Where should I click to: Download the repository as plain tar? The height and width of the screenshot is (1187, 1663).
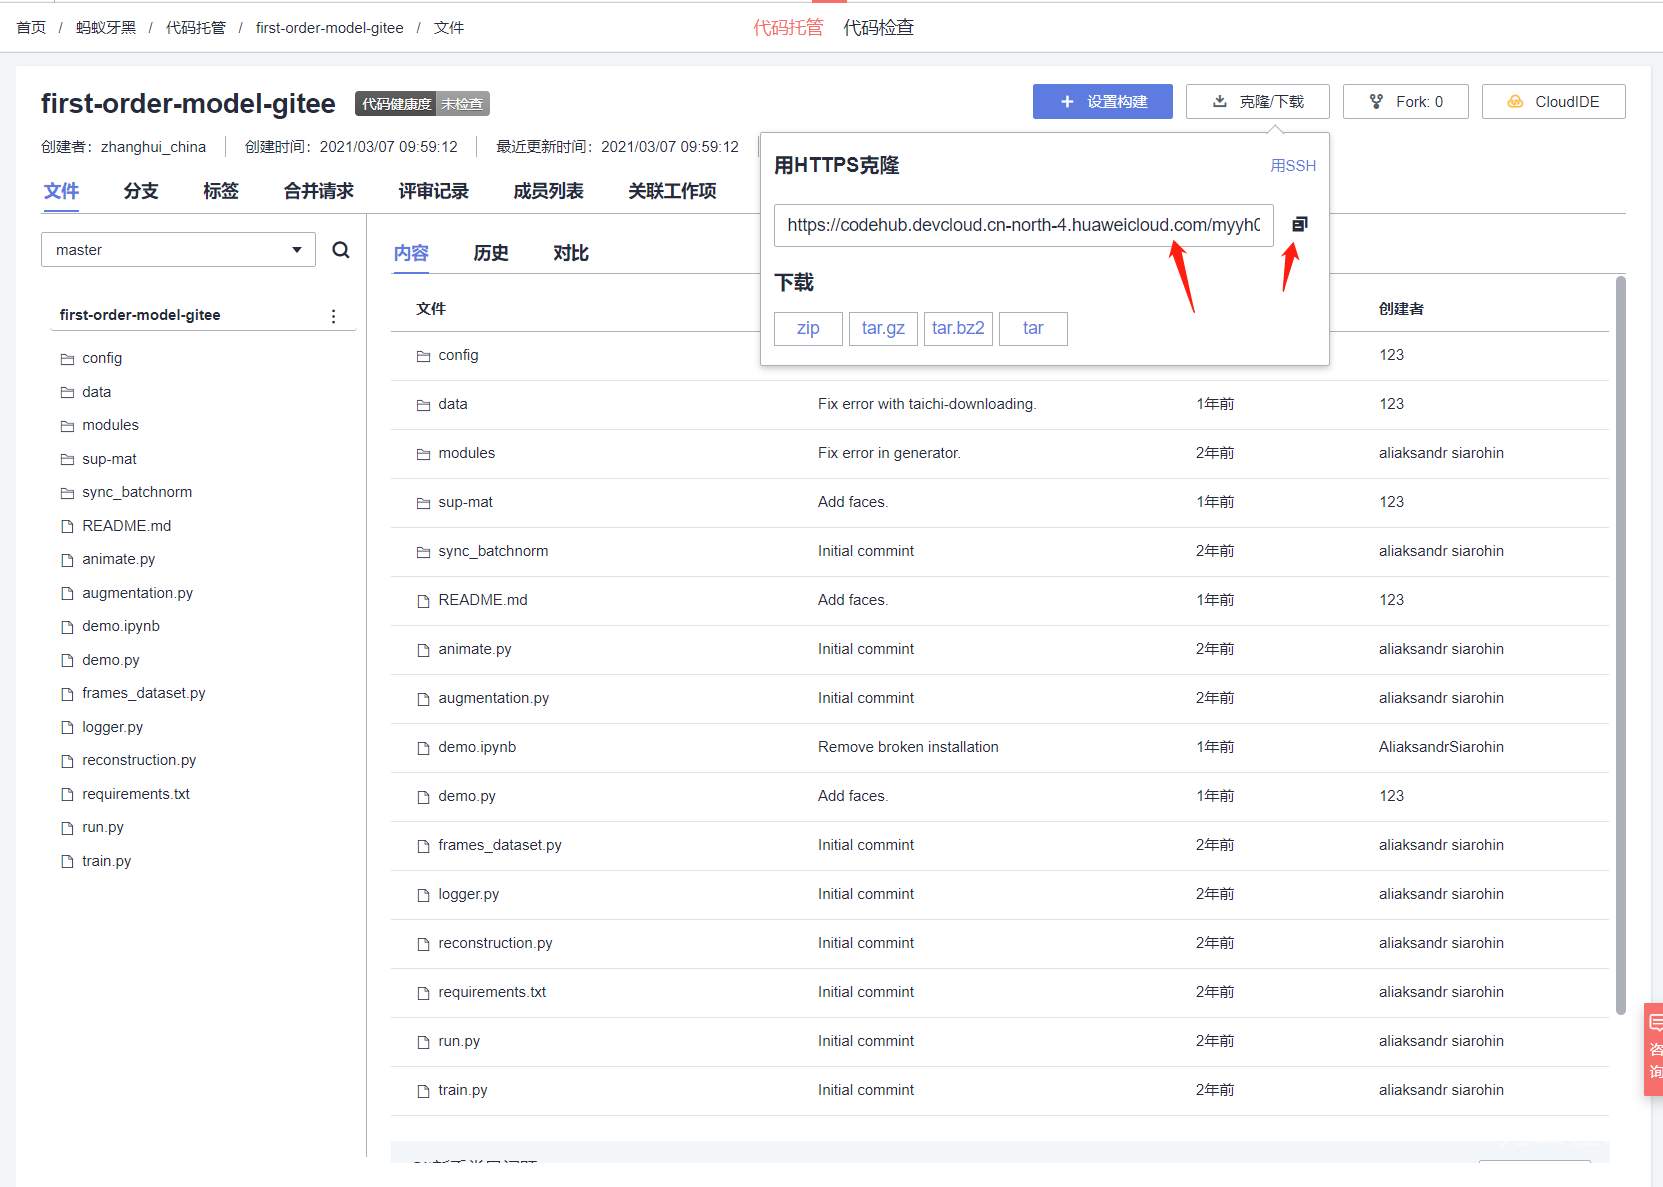(1033, 328)
